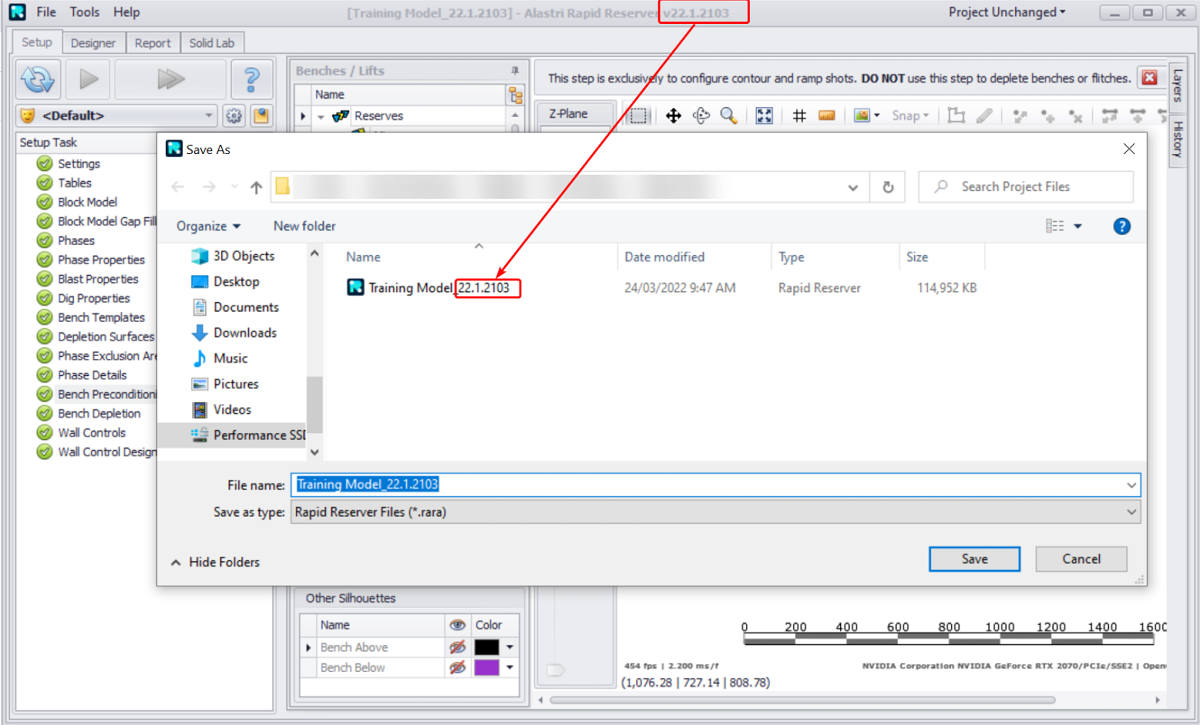Open the Snap dropdown in viewport toolbar
The image size is (1200, 725).
coord(910,115)
